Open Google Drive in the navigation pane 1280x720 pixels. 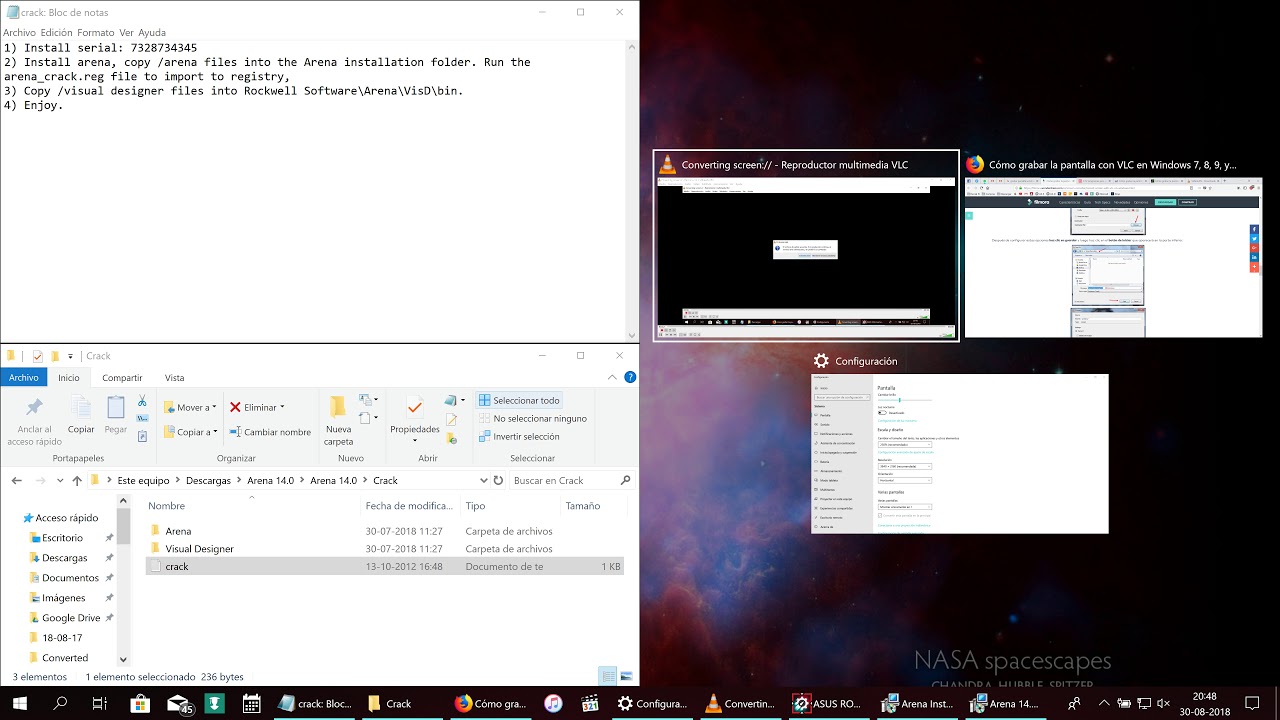pyautogui.click(x=70, y=618)
